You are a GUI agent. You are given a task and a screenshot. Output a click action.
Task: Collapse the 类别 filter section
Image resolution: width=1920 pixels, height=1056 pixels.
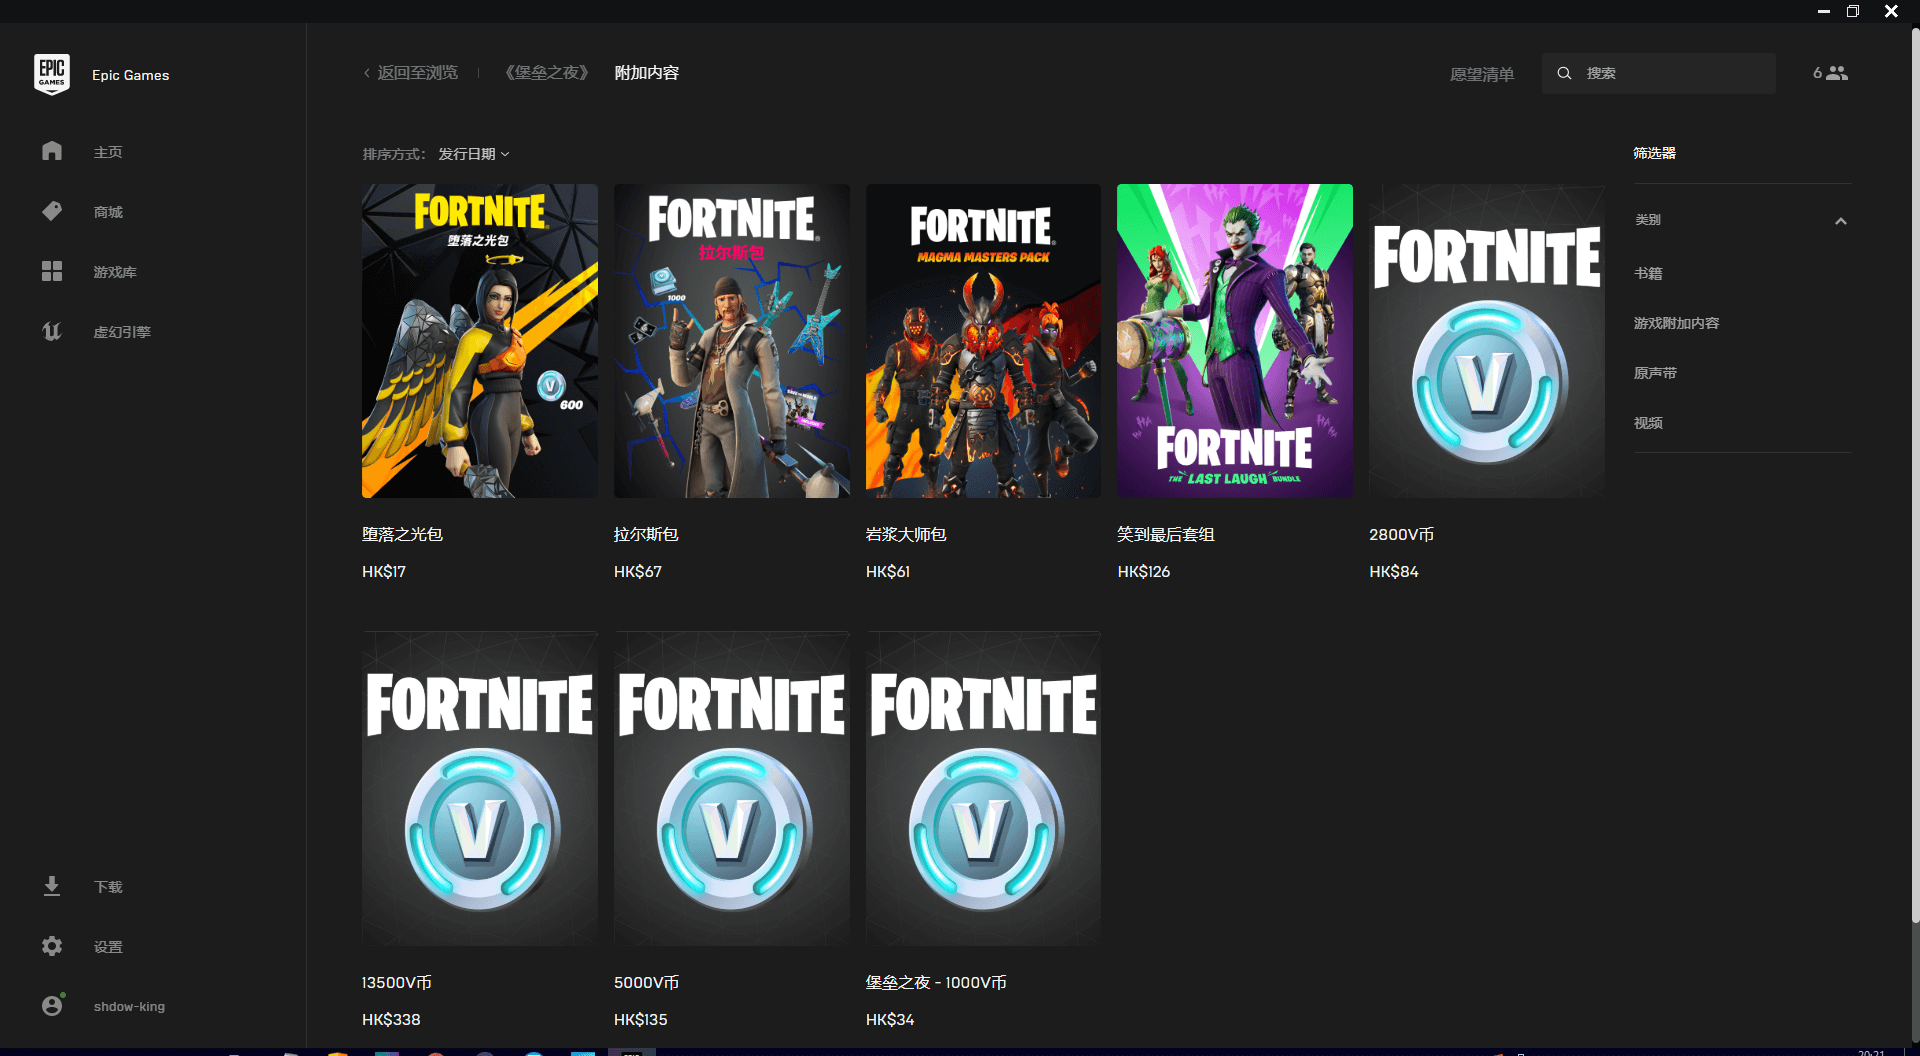[1841, 221]
